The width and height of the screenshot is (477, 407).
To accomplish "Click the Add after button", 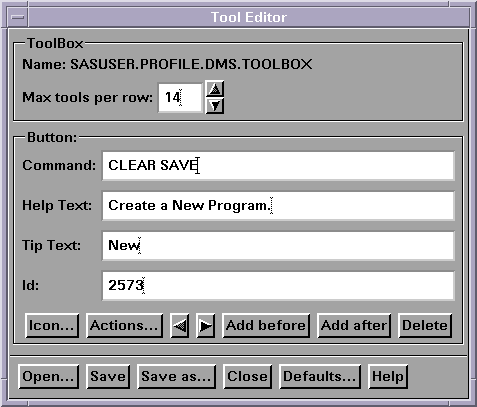I will [354, 325].
